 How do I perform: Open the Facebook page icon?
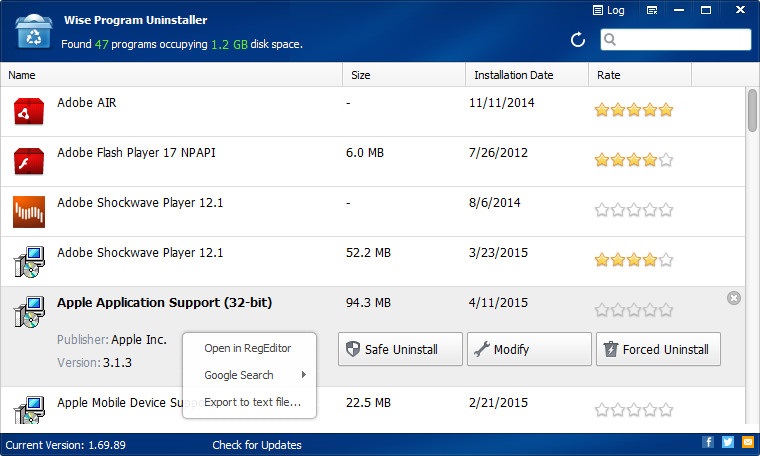click(708, 442)
